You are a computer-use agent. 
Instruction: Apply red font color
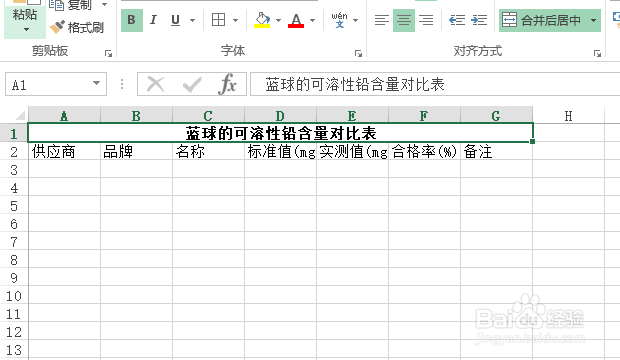pyautogui.click(x=296, y=20)
